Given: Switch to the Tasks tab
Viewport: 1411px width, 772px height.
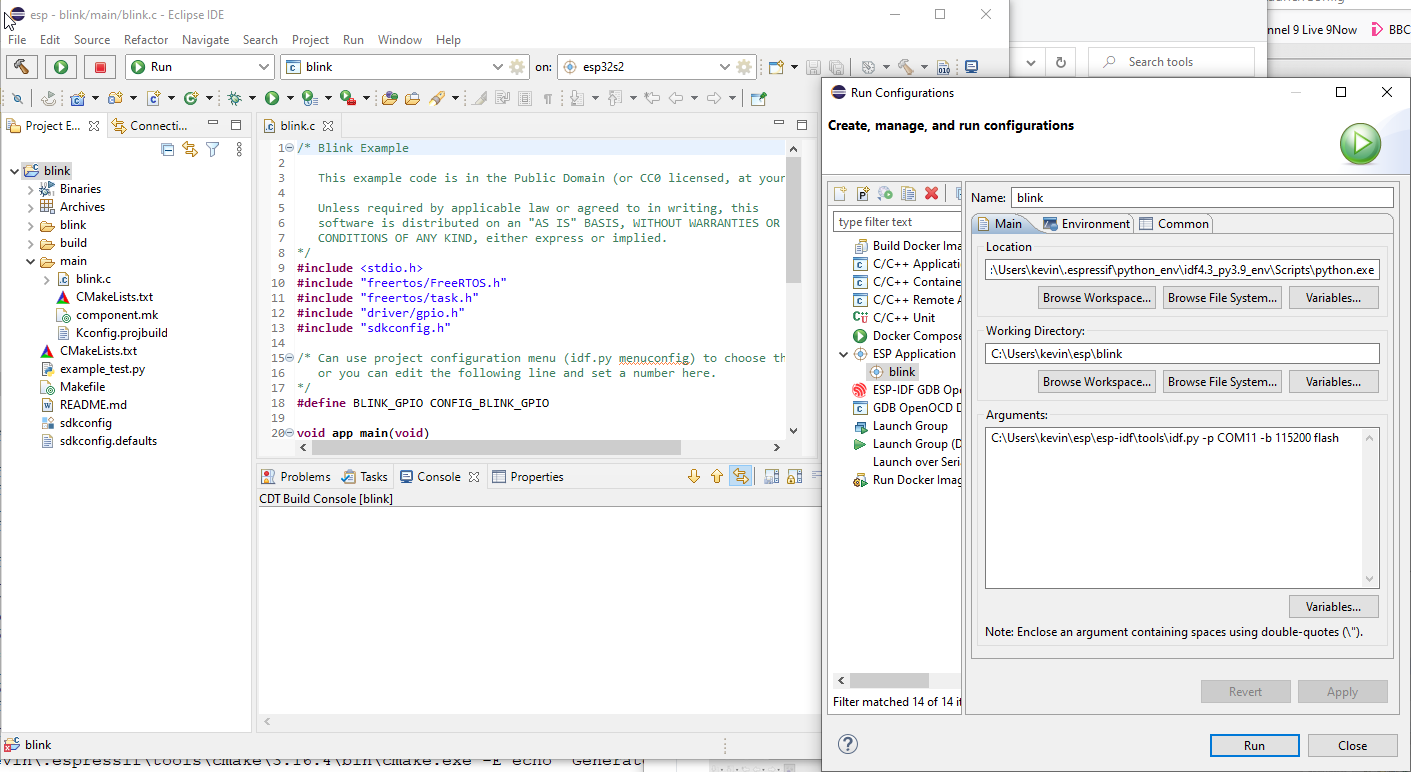Looking at the screenshot, I should tap(364, 477).
